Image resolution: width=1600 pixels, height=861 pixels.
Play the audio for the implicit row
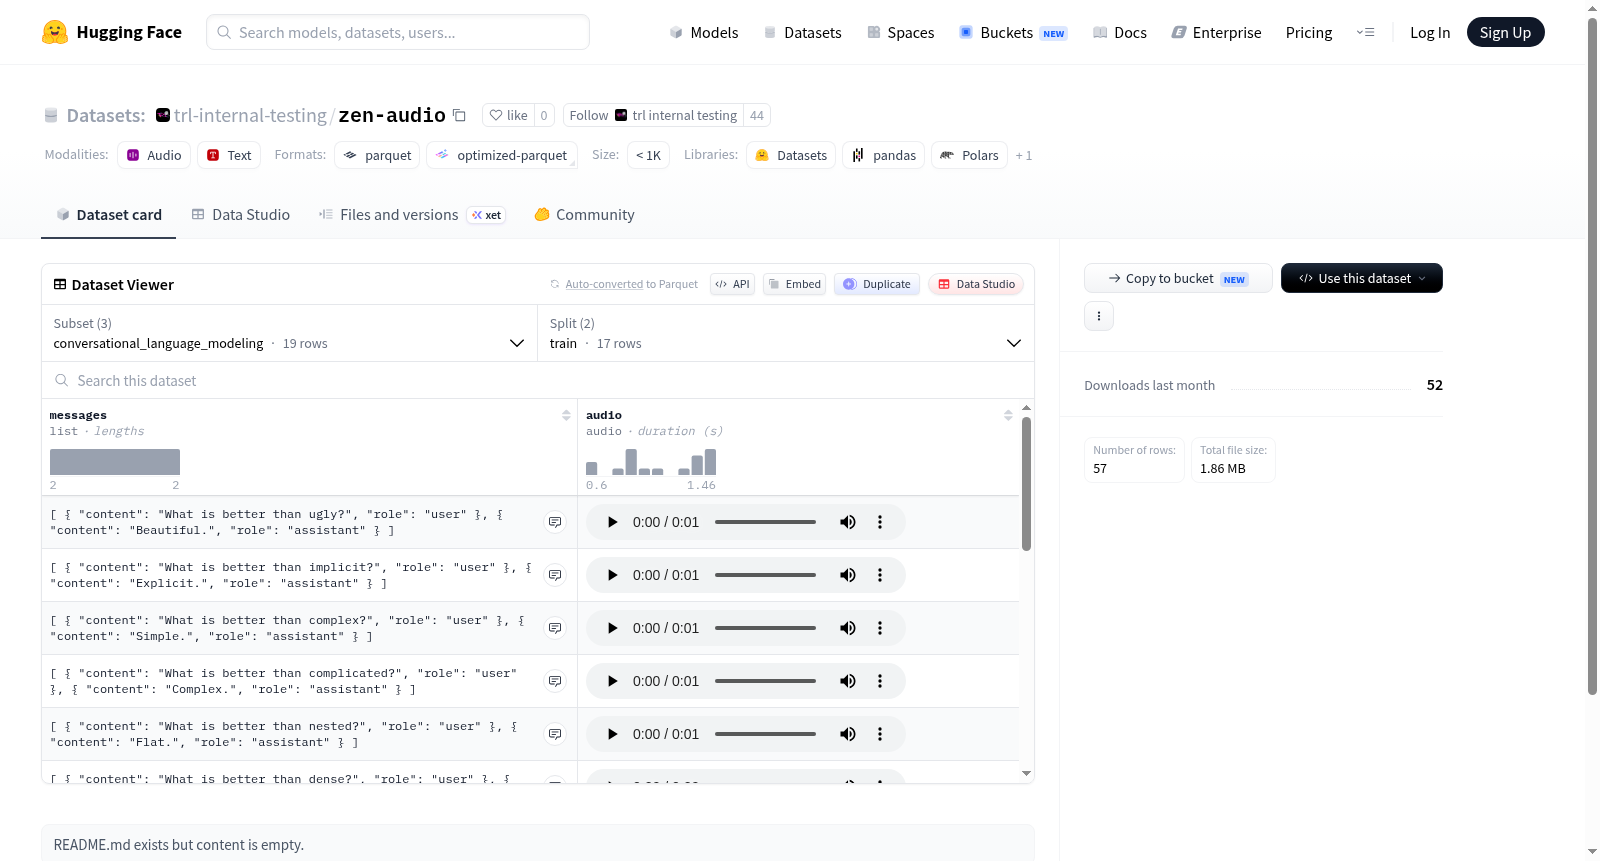click(x=613, y=575)
